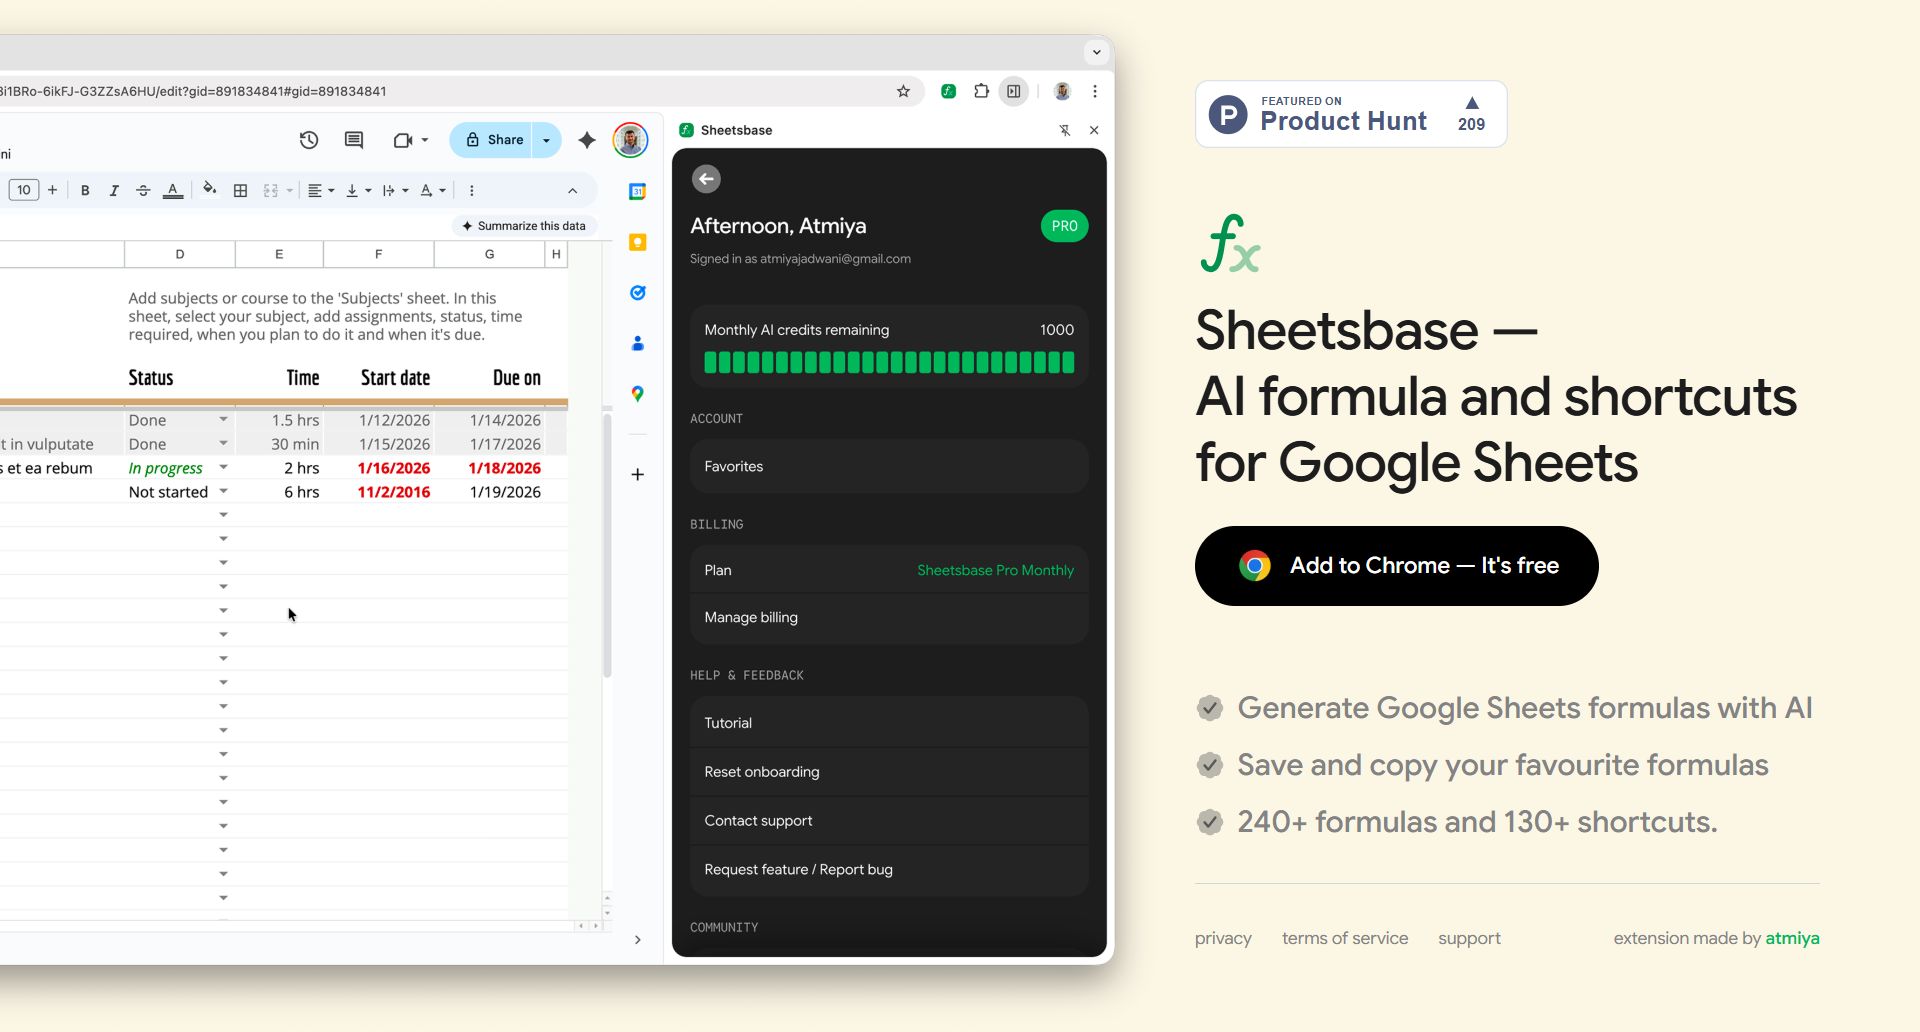Expand the side panel chevron at the bottom
This screenshot has width=1920, height=1032.
[x=637, y=940]
